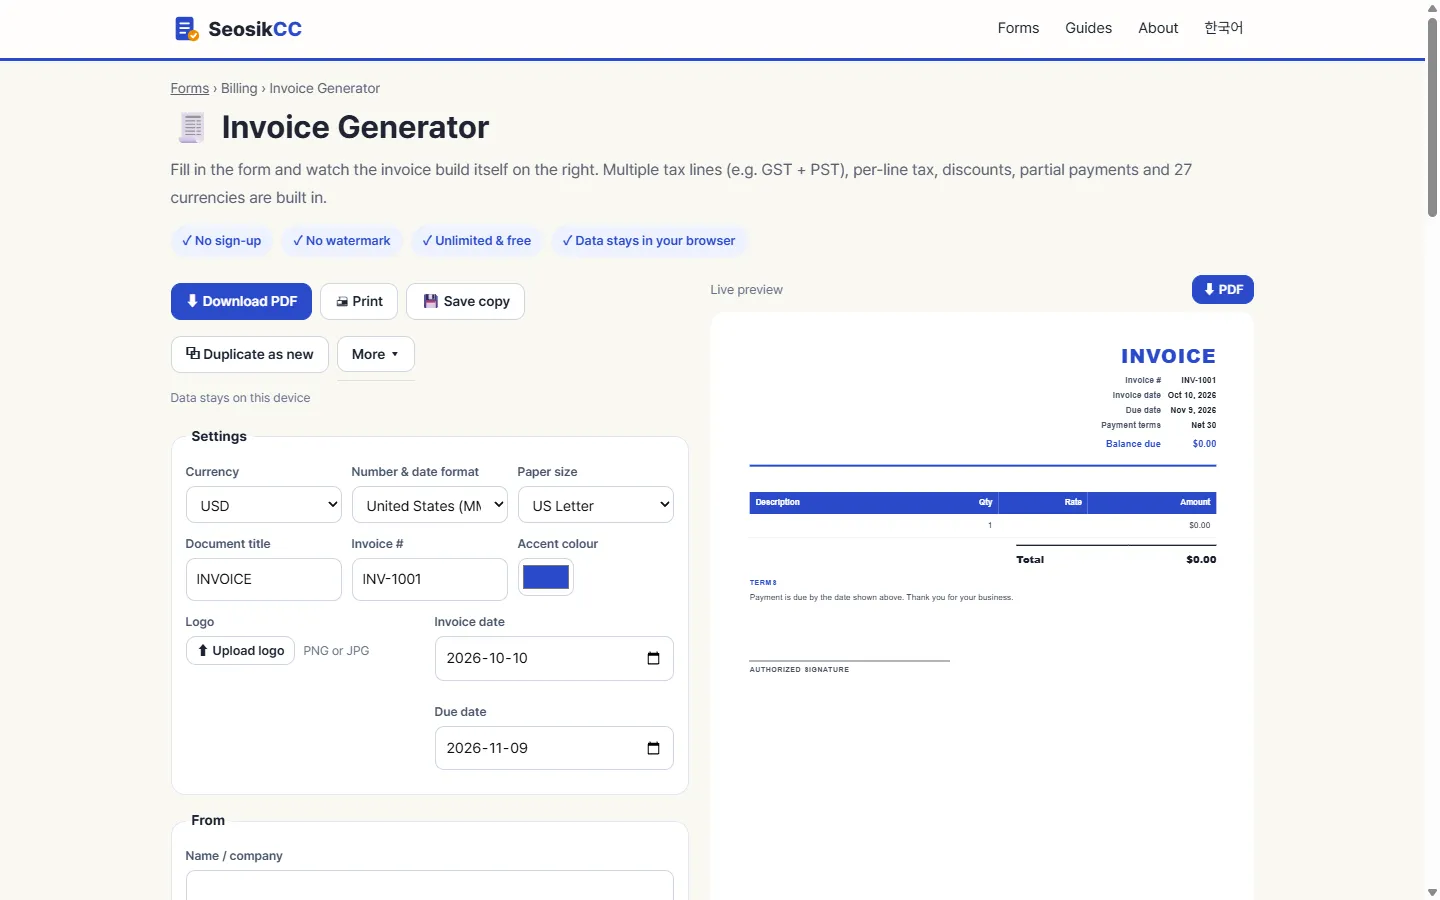The width and height of the screenshot is (1440, 900).
Task: Focus the Invoice date field
Action: [x=554, y=658]
